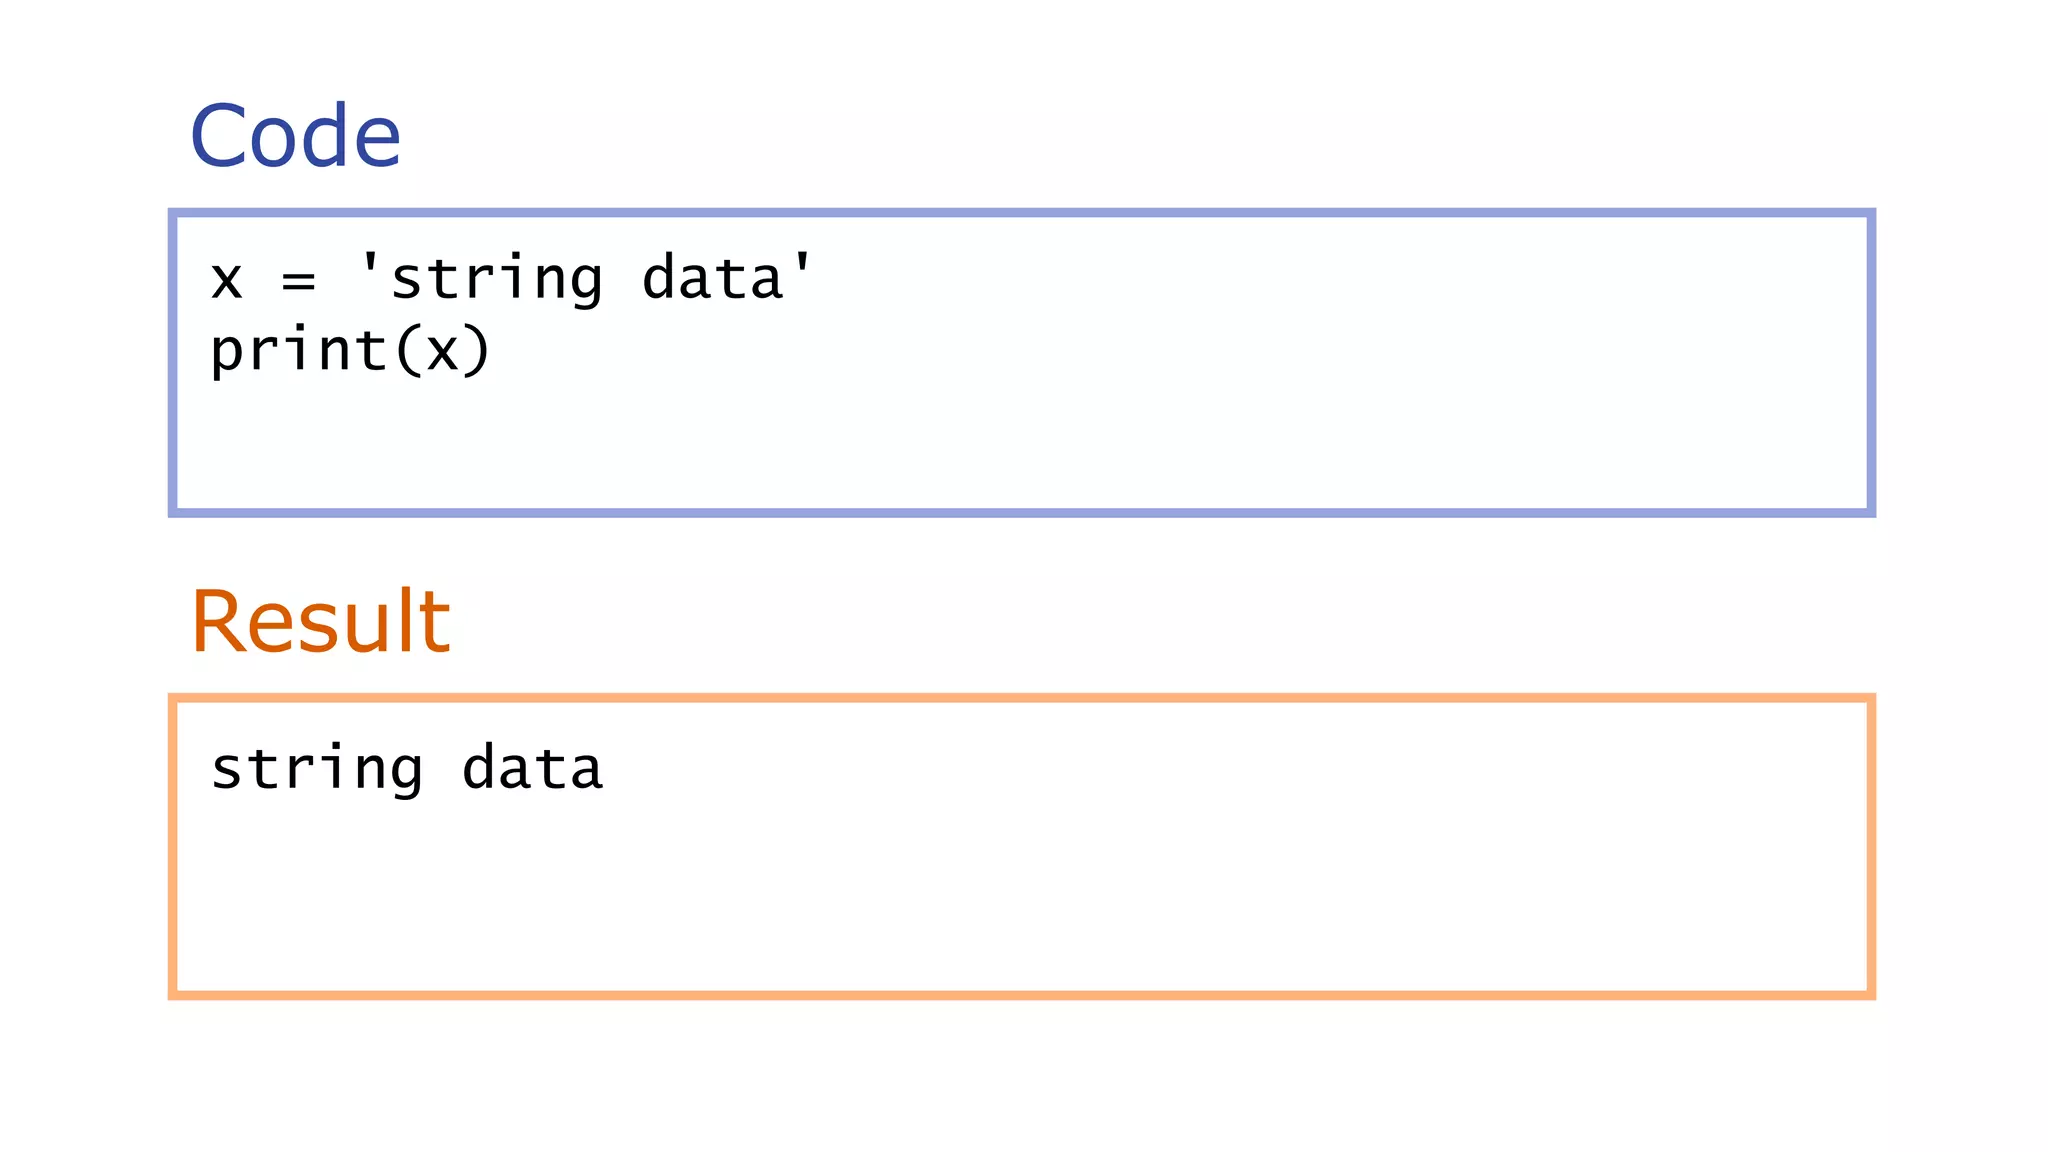Click the word "string" in the result output
The image size is (2048, 1152).
pos(316,769)
